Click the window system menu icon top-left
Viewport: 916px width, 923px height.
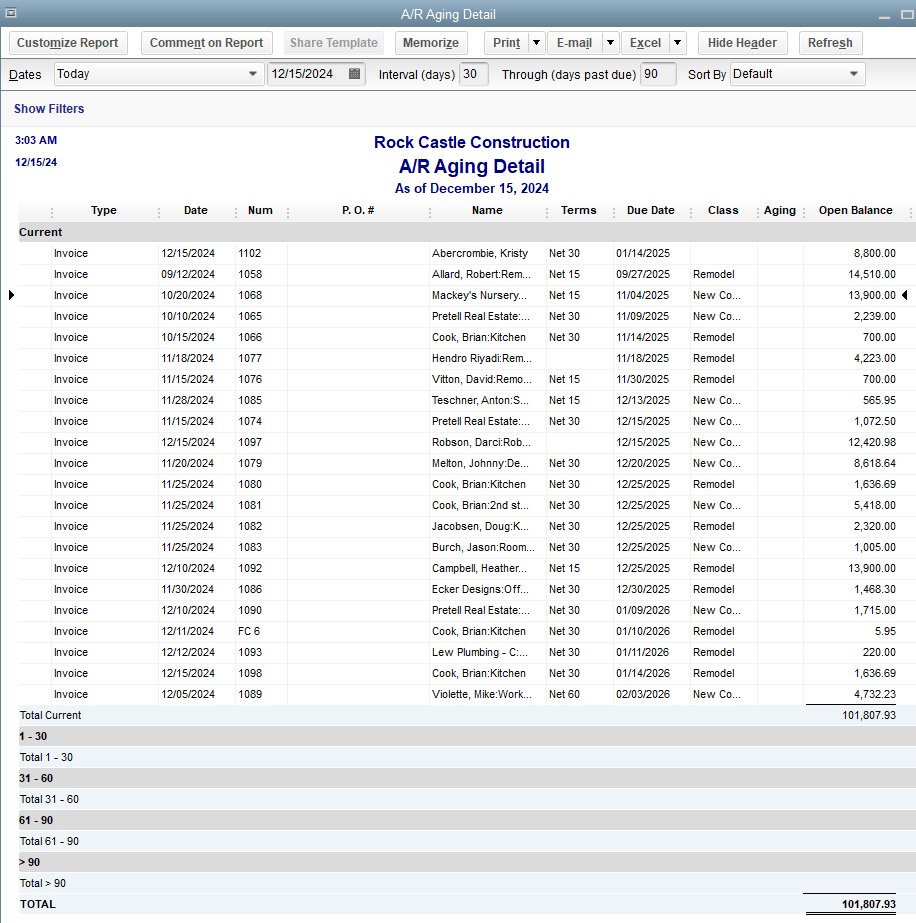[x=12, y=14]
